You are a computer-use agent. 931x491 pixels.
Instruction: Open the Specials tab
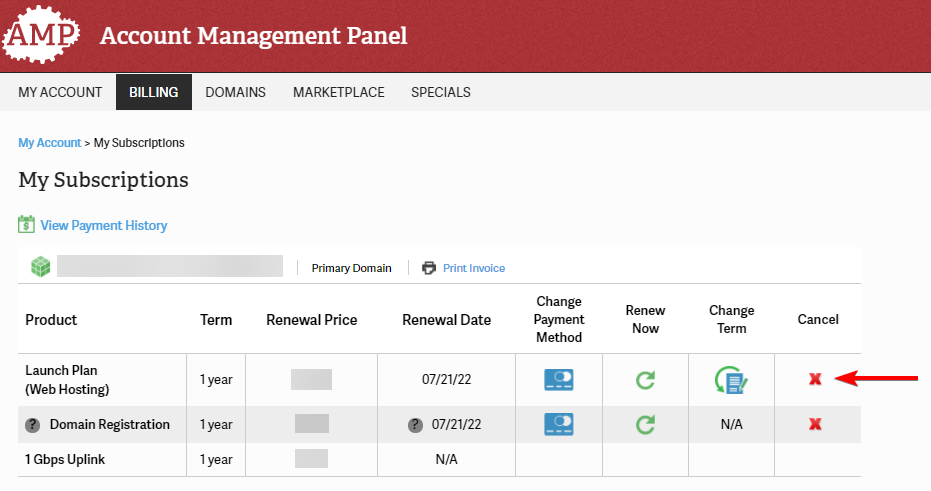(440, 92)
